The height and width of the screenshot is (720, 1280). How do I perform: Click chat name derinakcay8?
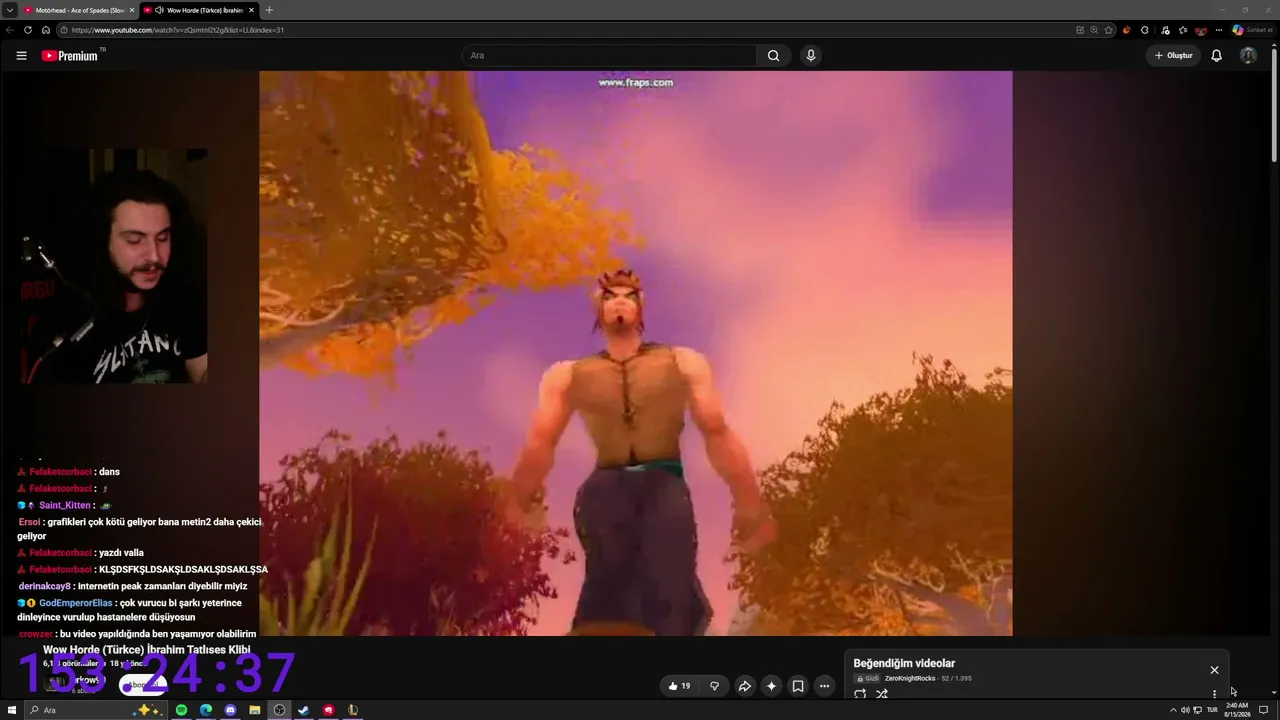(x=45, y=586)
